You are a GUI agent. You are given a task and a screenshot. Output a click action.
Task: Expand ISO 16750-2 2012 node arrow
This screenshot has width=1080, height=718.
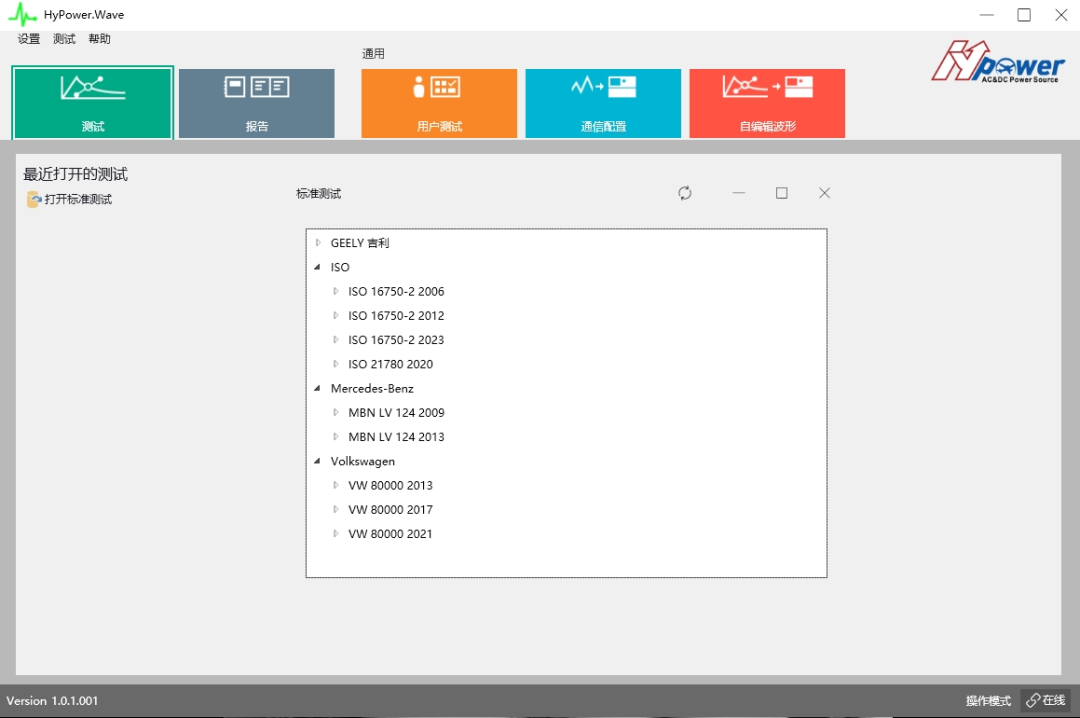point(336,316)
